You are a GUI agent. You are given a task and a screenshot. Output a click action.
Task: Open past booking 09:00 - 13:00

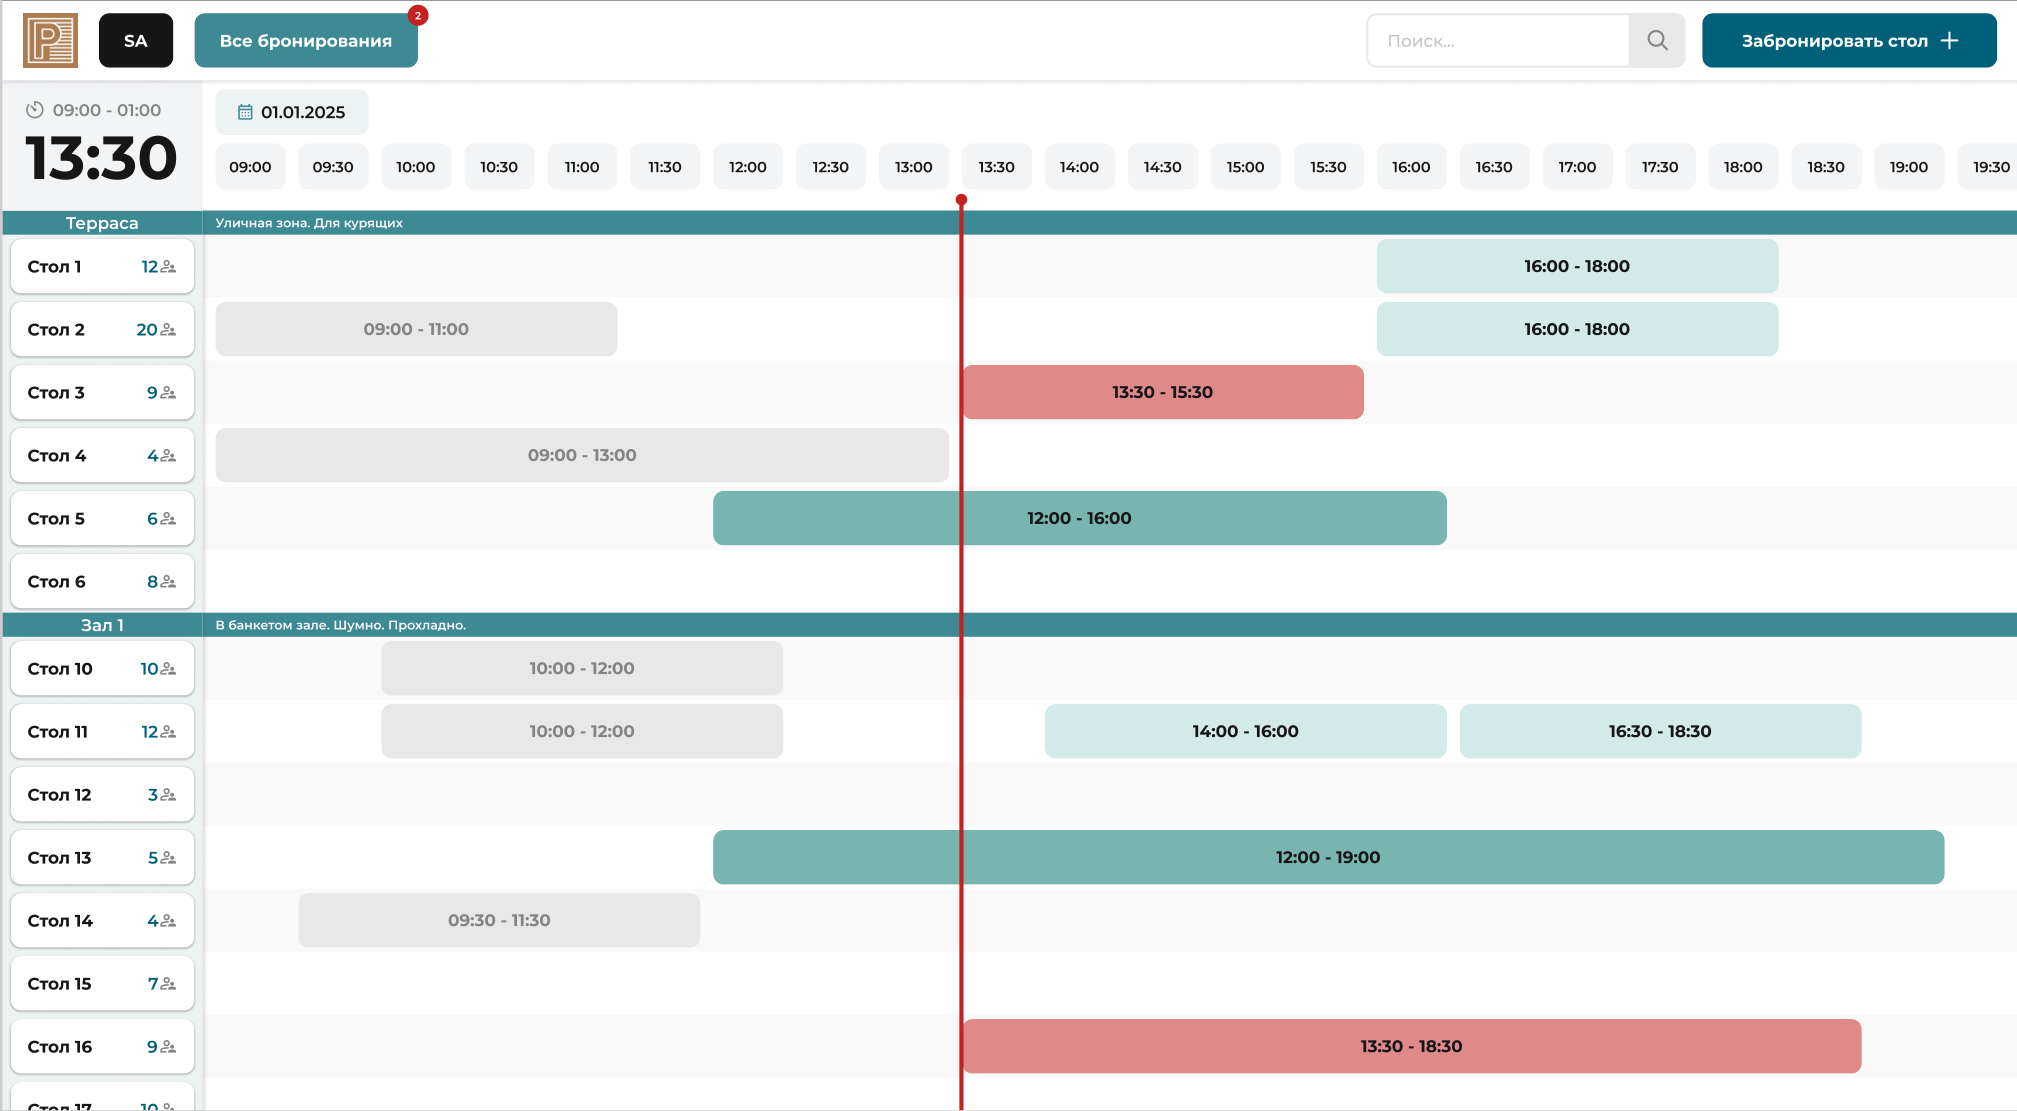582,455
